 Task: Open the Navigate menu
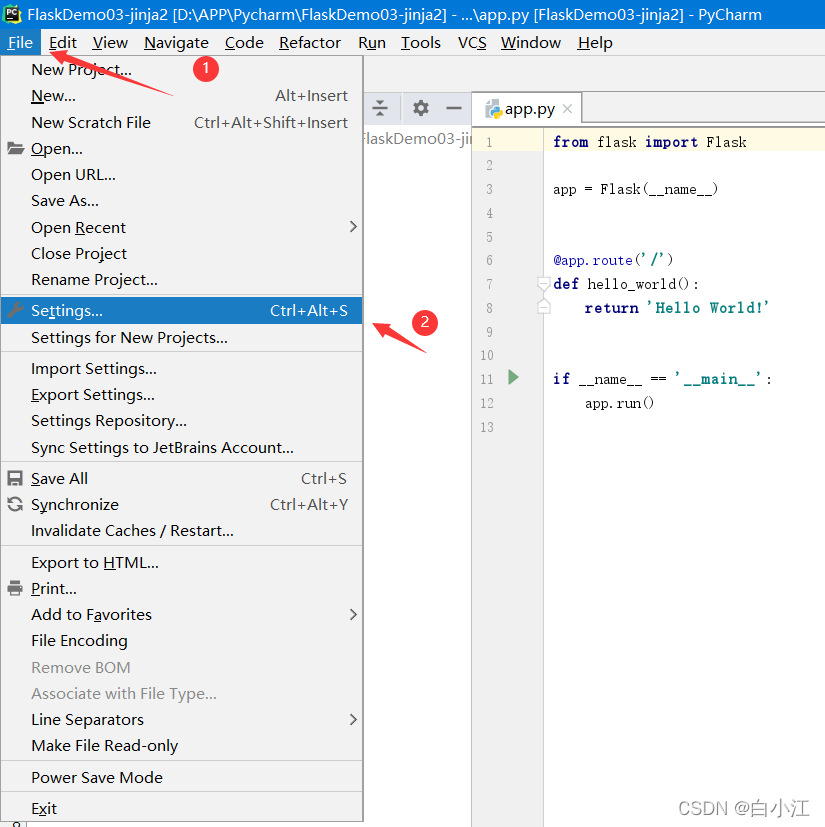[176, 43]
